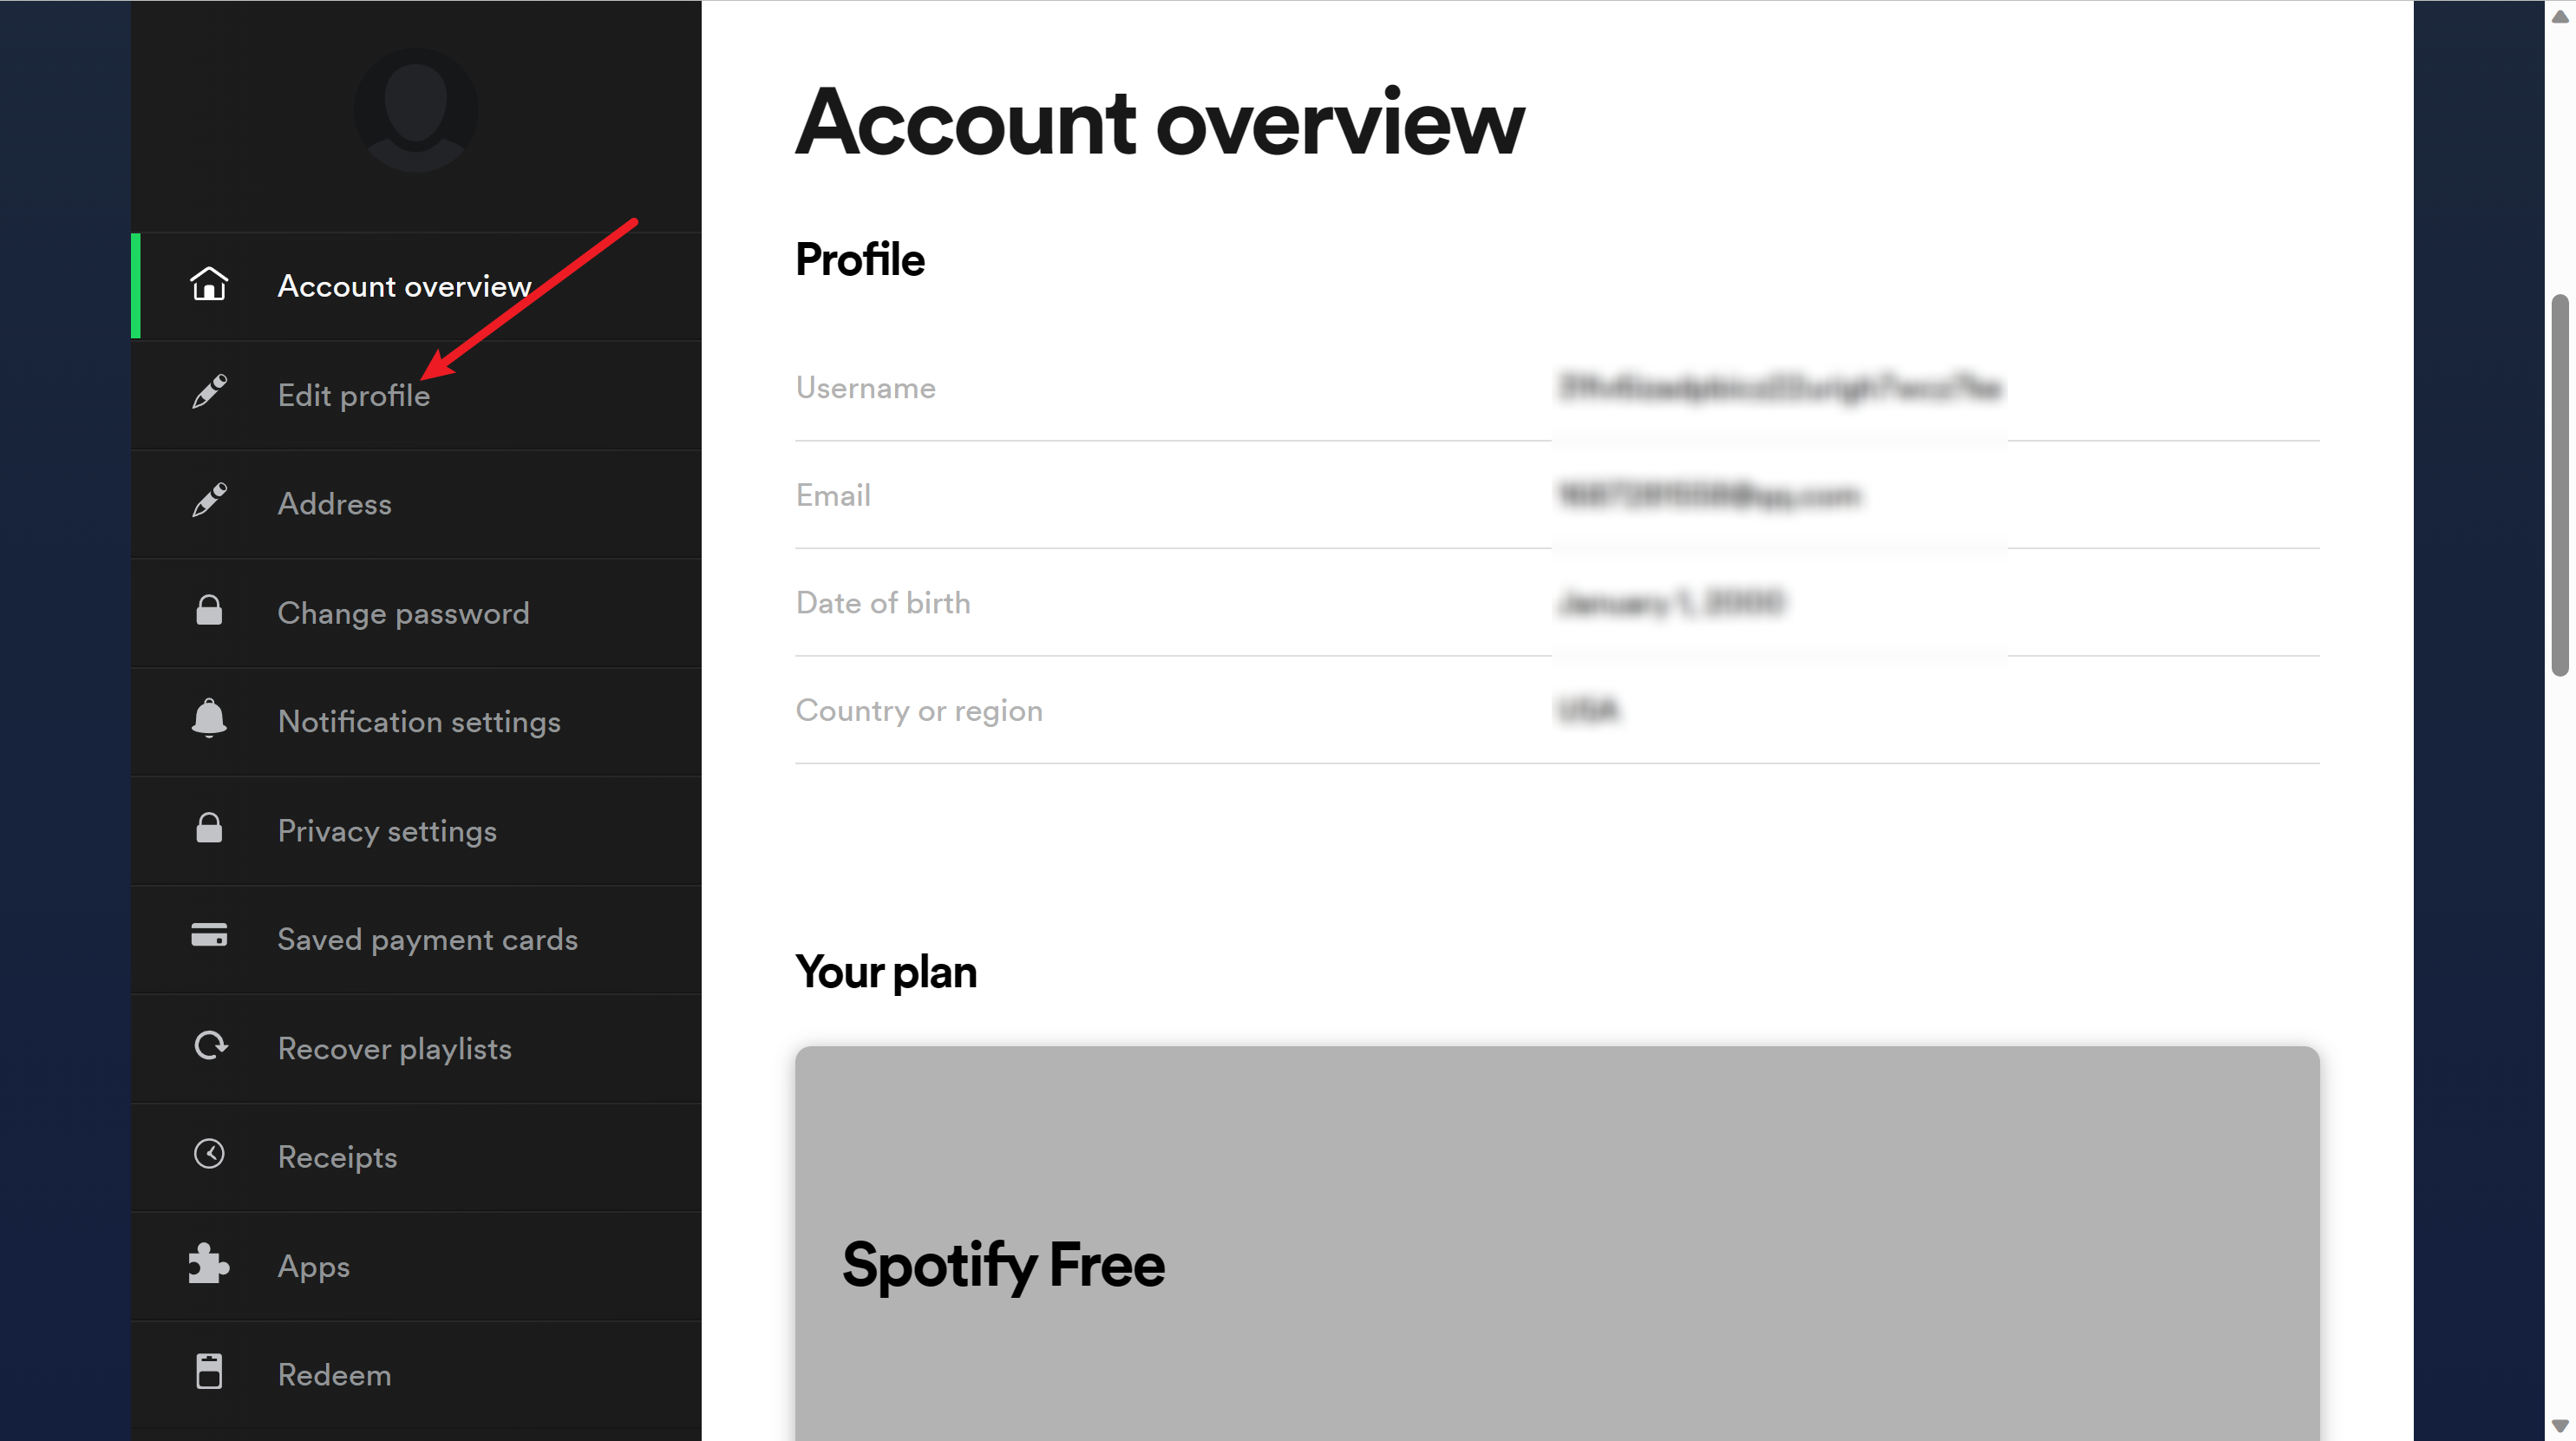Click the clipboard icon beside Redeem
This screenshot has width=2576, height=1441.
(210, 1373)
